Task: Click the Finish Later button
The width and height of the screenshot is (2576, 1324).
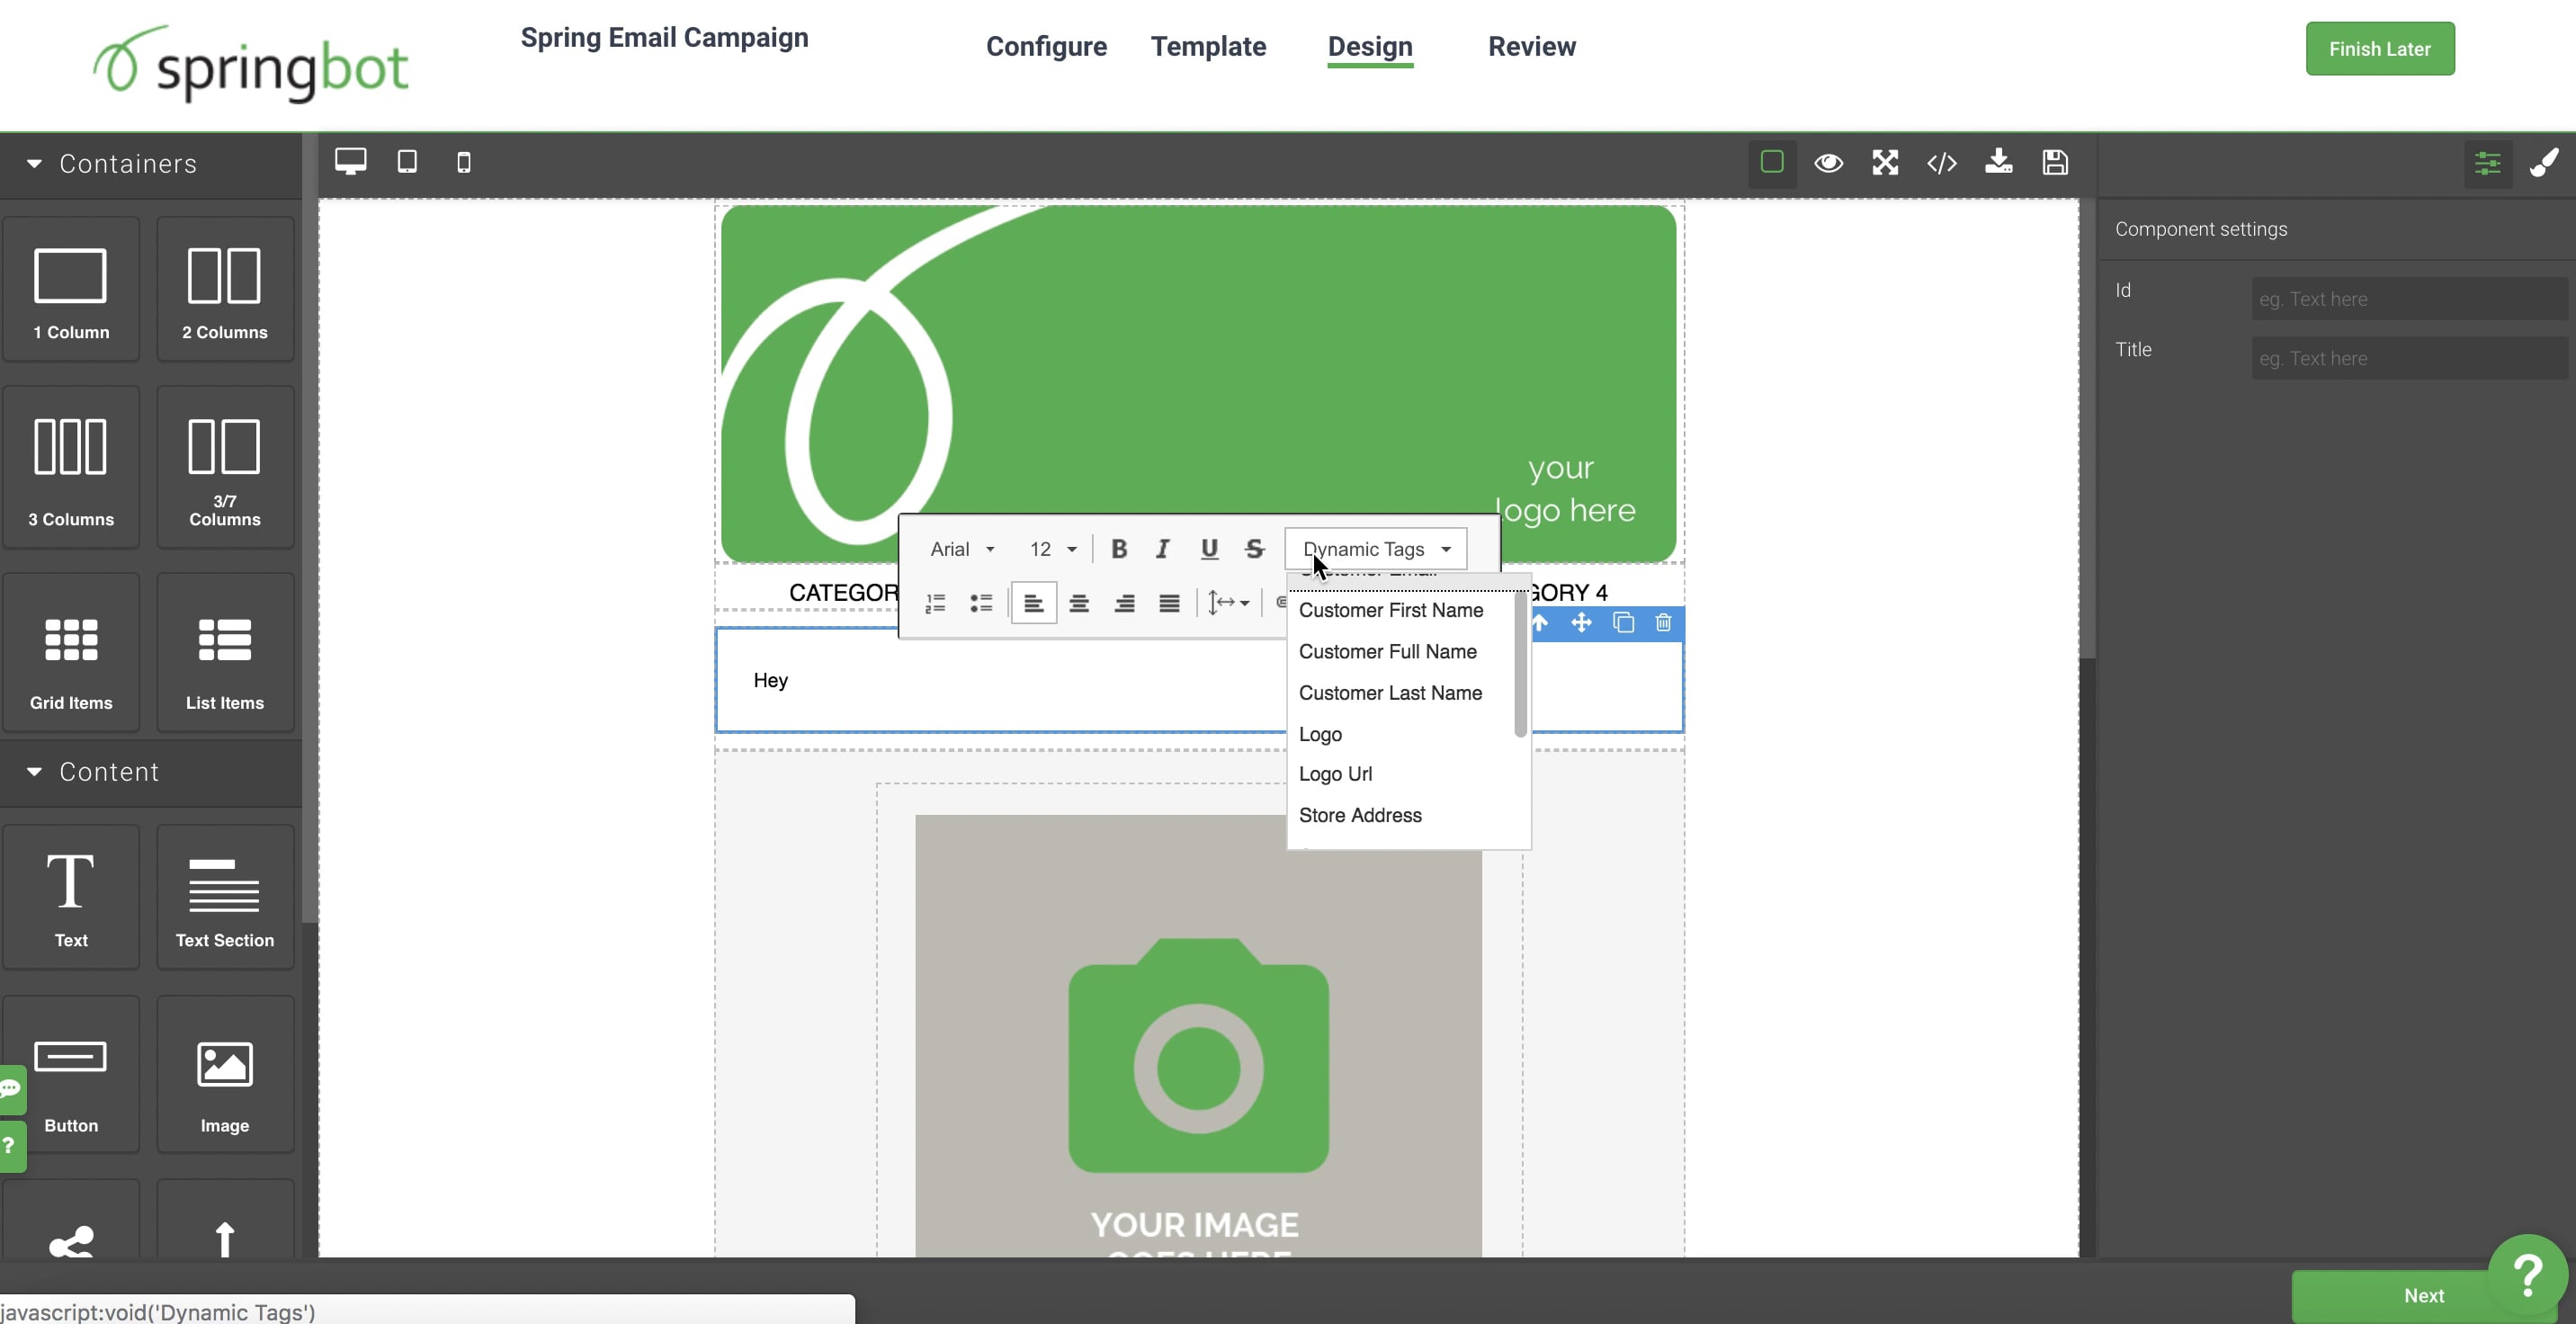Action: (x=2380, y=48)
